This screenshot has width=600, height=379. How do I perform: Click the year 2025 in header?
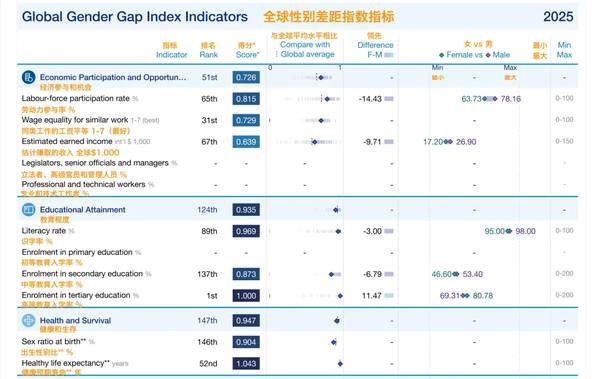tap(558, 16)
